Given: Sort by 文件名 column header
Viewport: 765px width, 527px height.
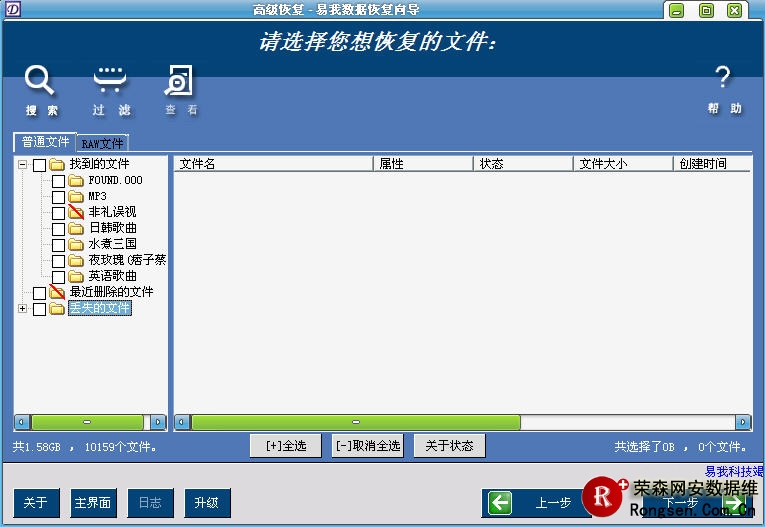Looking at the screenshot, I should coord(273,164).
